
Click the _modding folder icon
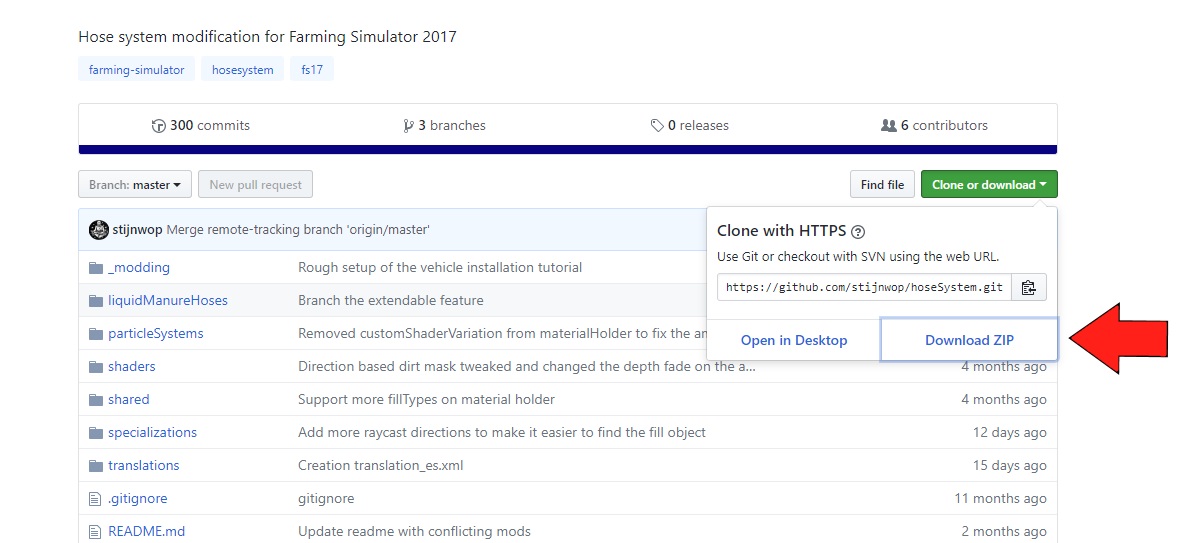pyautogui.click(x=96, y=268)
